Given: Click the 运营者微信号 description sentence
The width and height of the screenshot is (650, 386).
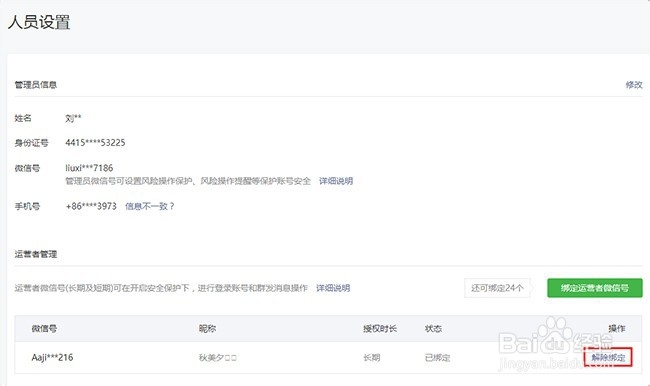Looking at the screenshot, I should pyautogui.click(x=161, y=288).
